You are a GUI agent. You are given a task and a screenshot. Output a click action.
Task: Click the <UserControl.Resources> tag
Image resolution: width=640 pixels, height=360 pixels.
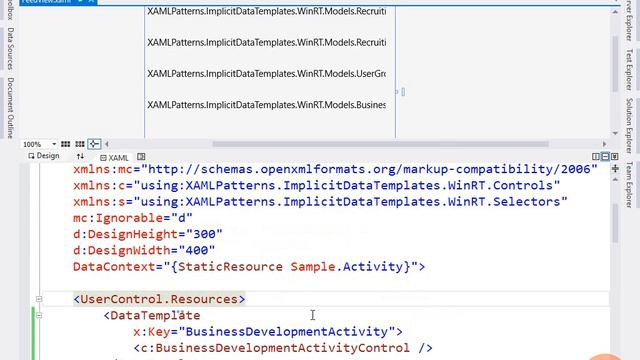tap(159, 299)
